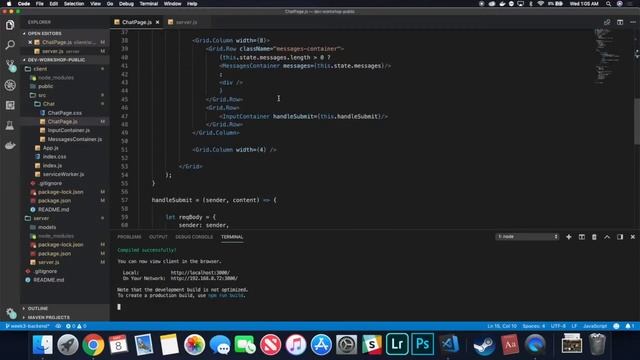Screen dimensions: 640x360
Task: Open InputContainer.js in explorer
Action: (69, 130)
